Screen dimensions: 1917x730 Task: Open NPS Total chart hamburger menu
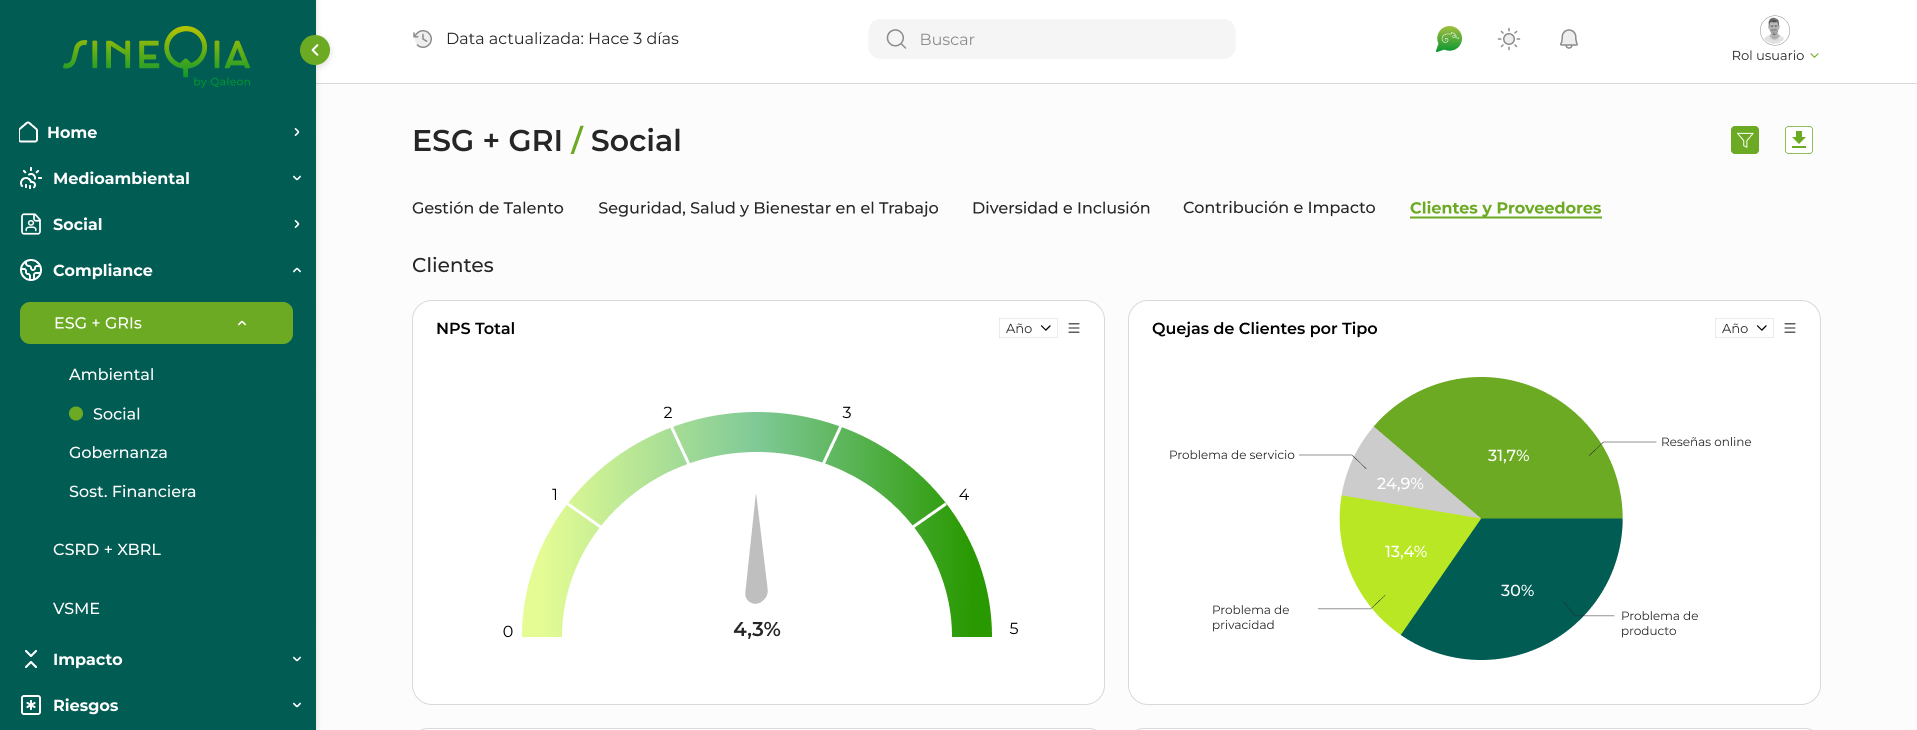coord(1074,328)
